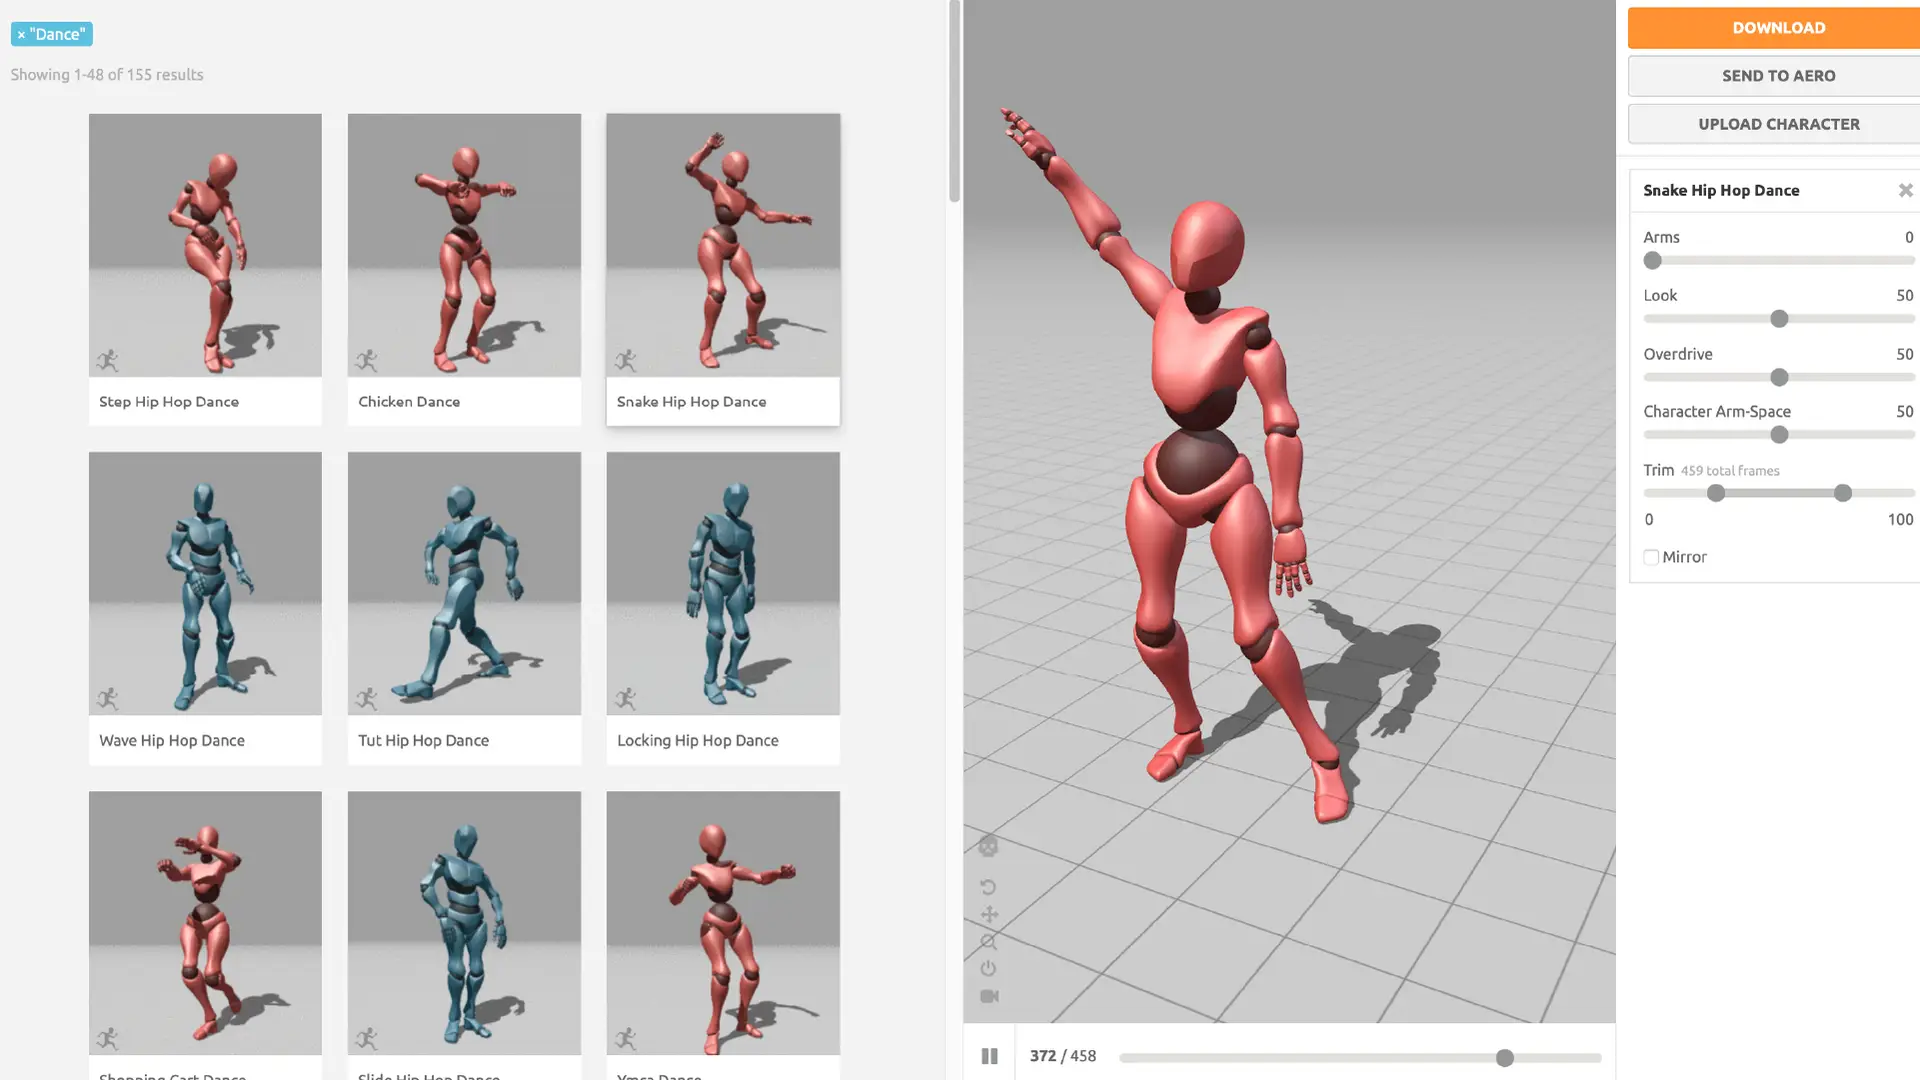Click the rotate view icon
1920x1080 pixels.
click(x=988, y=887)
